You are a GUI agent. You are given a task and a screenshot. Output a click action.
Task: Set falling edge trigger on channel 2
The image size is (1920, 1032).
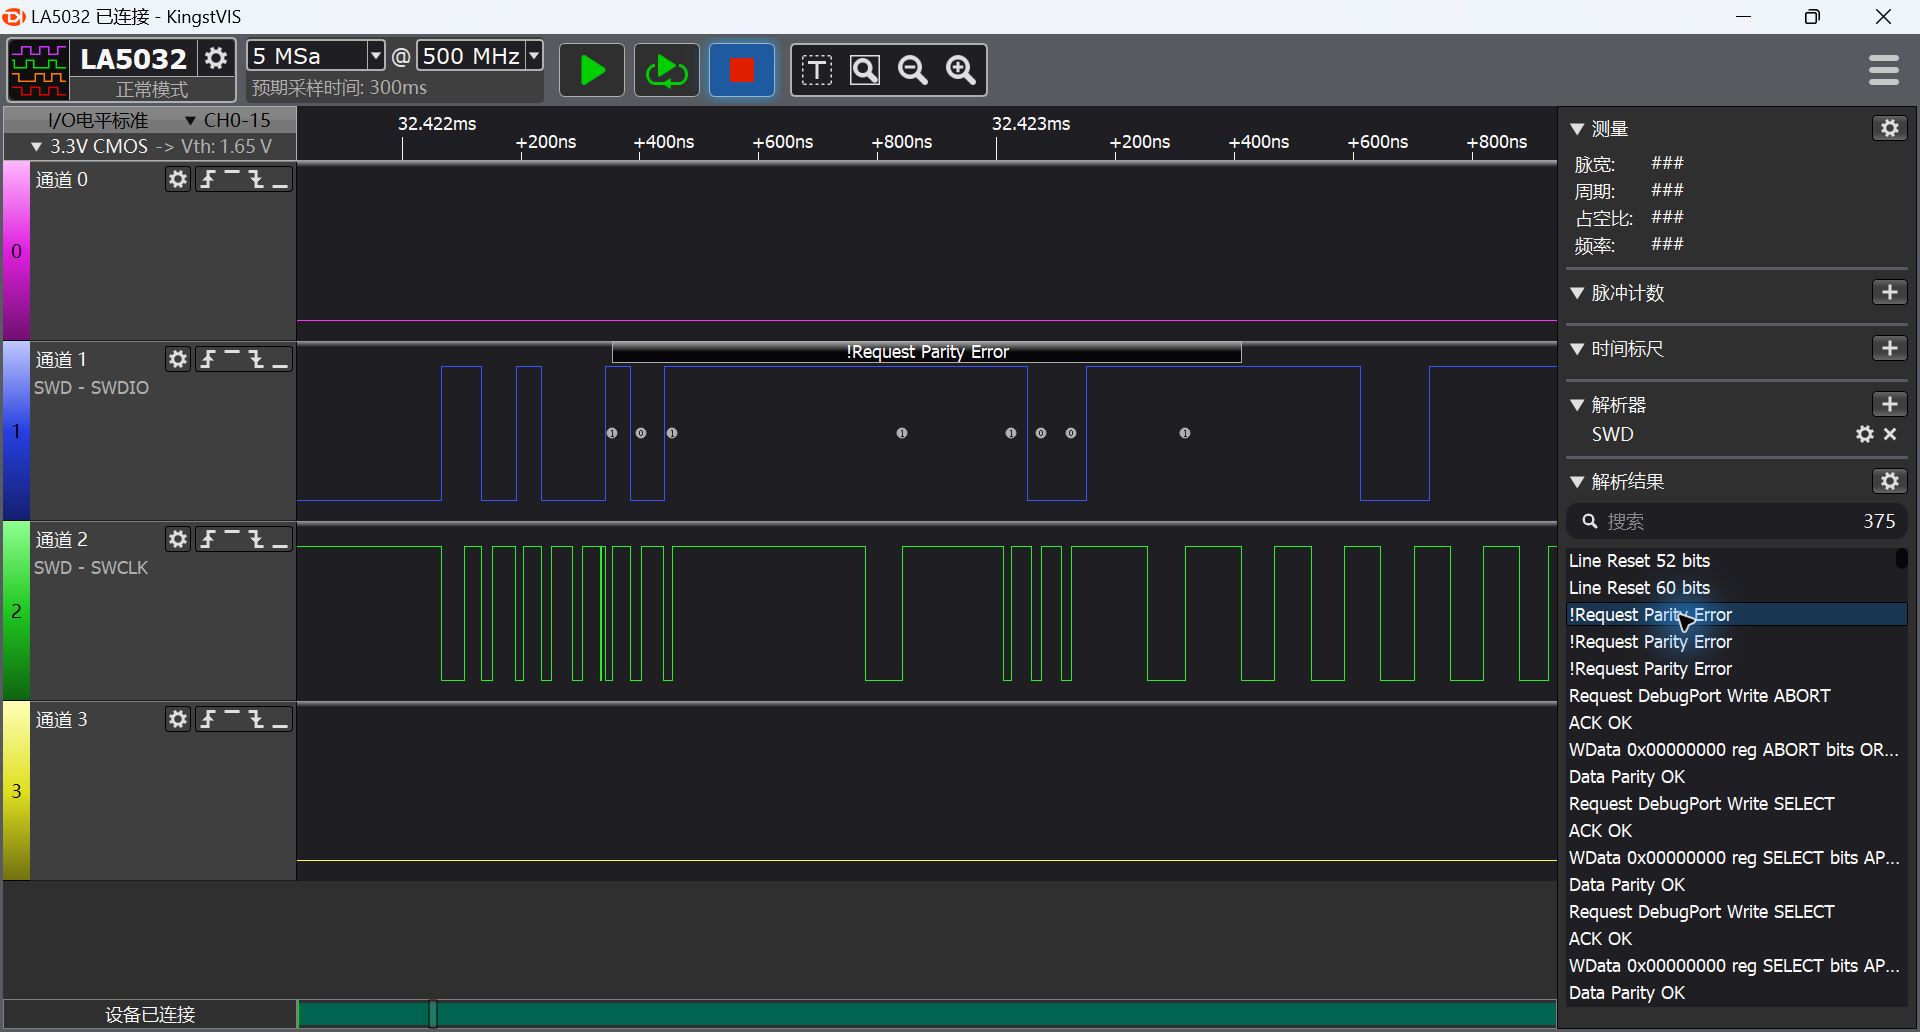pos(256,539)
